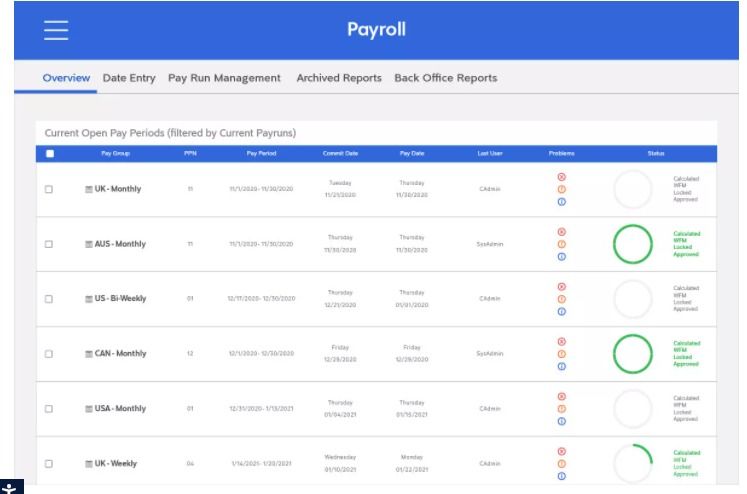Click the red error icon in CAN - Monthly row
The width and height of the screenshot is (747, 494).
pyautogui.click(x=562, y=342)
